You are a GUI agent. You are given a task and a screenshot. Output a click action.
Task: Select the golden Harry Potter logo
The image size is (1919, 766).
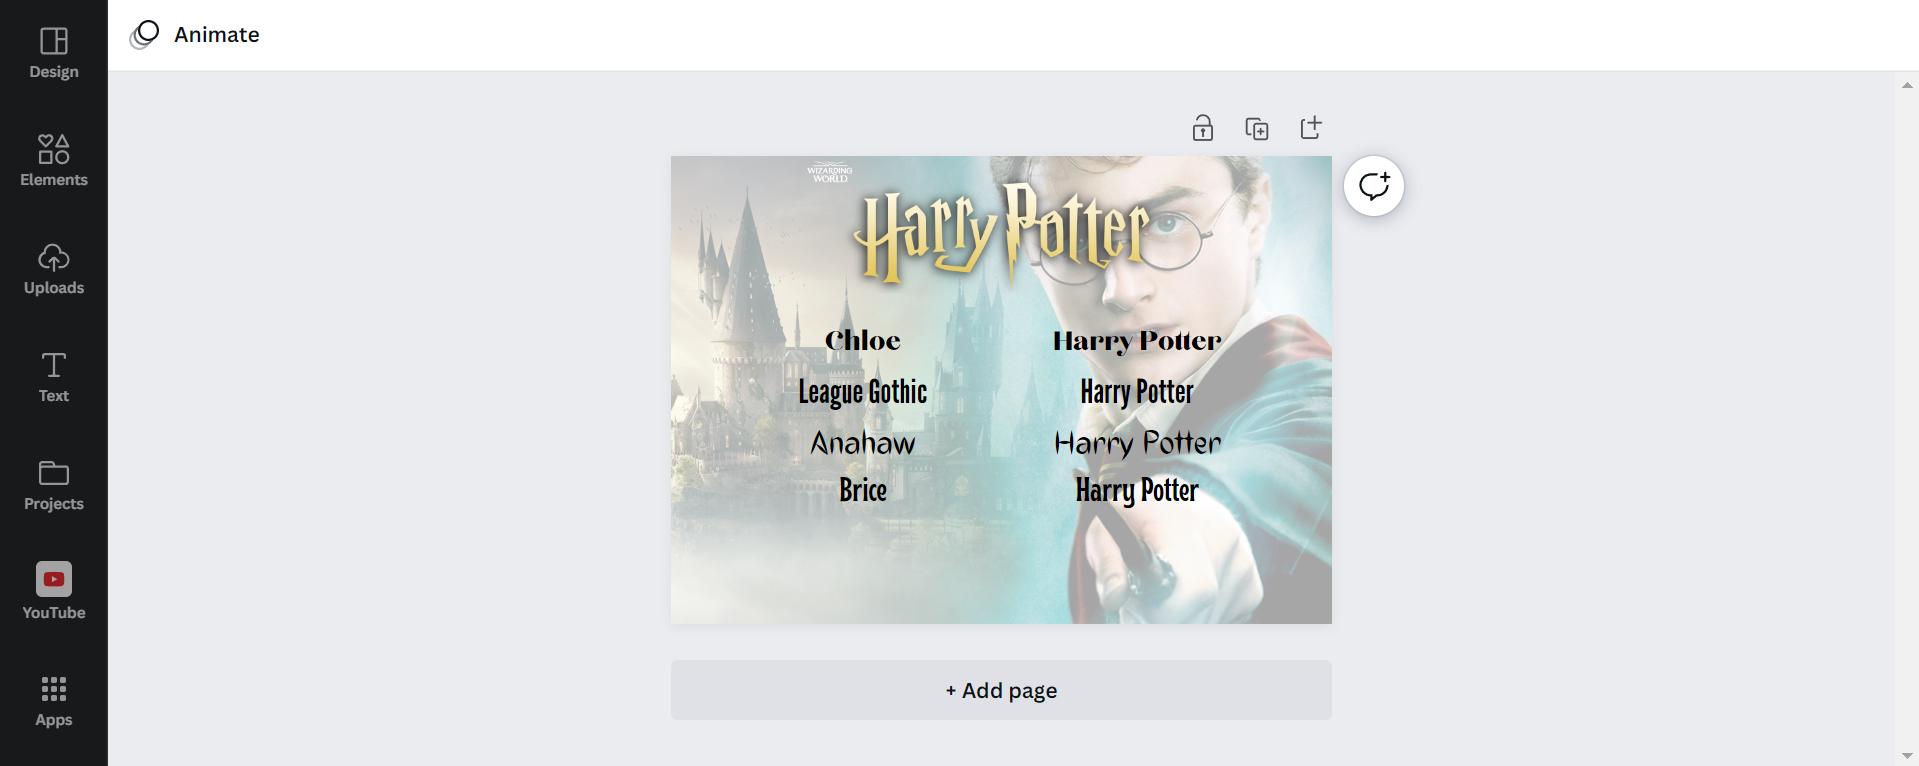(1002, 233)
